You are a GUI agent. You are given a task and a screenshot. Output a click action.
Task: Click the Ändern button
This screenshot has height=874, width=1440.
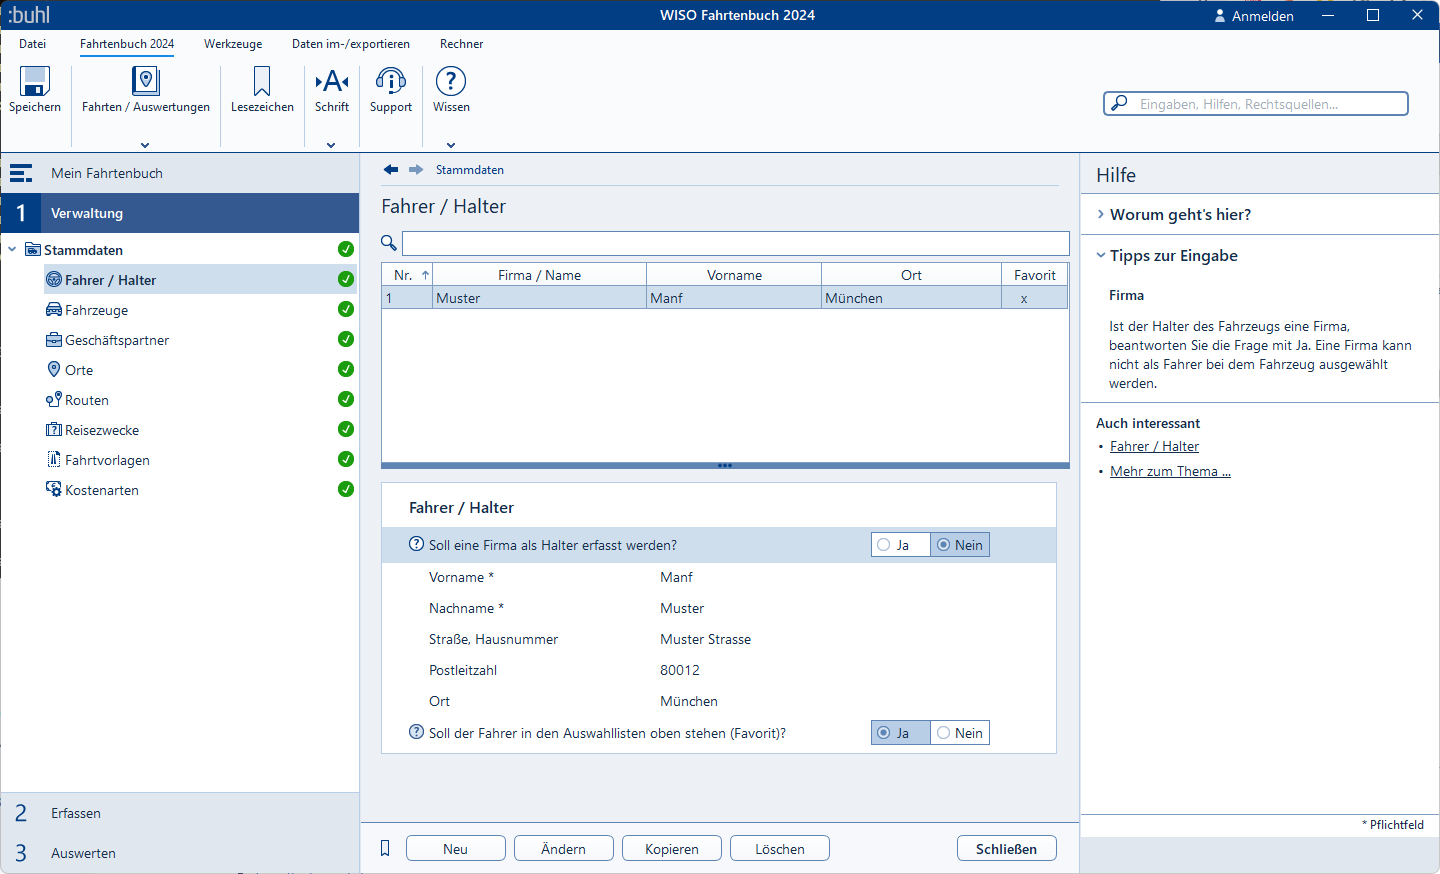tap(564, 848)
